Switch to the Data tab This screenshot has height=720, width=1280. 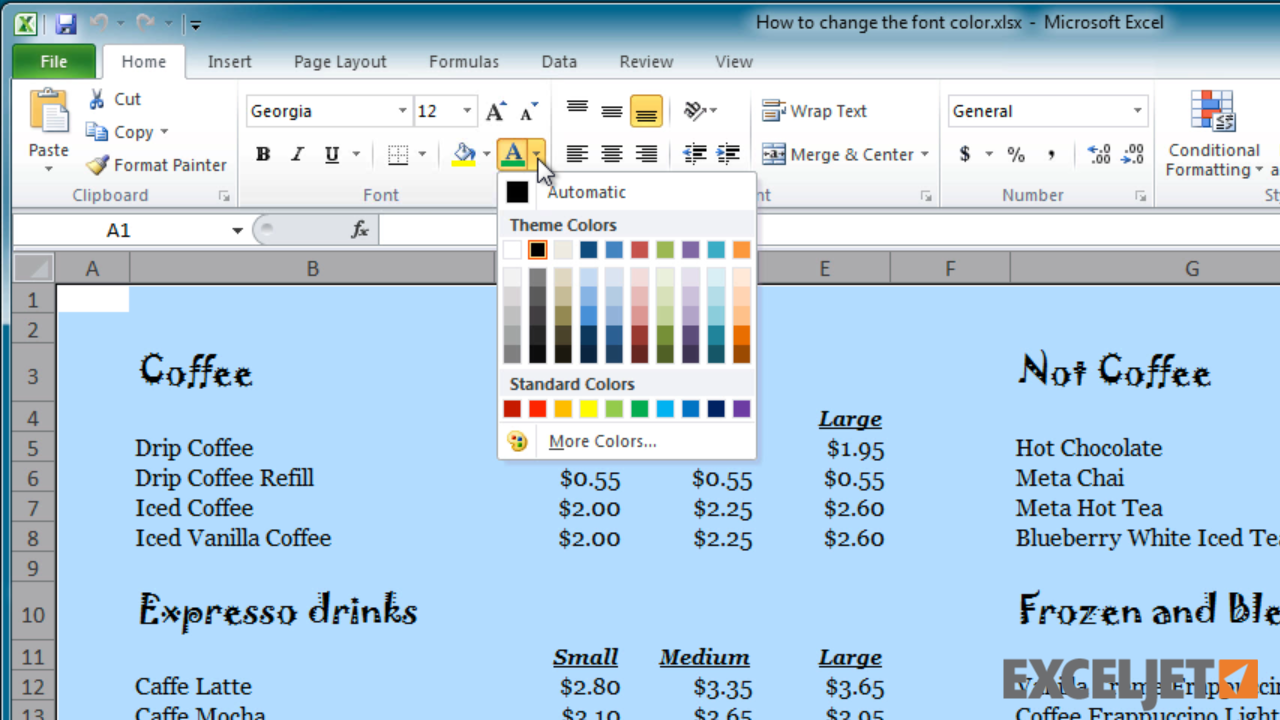(x=559, y=61)
